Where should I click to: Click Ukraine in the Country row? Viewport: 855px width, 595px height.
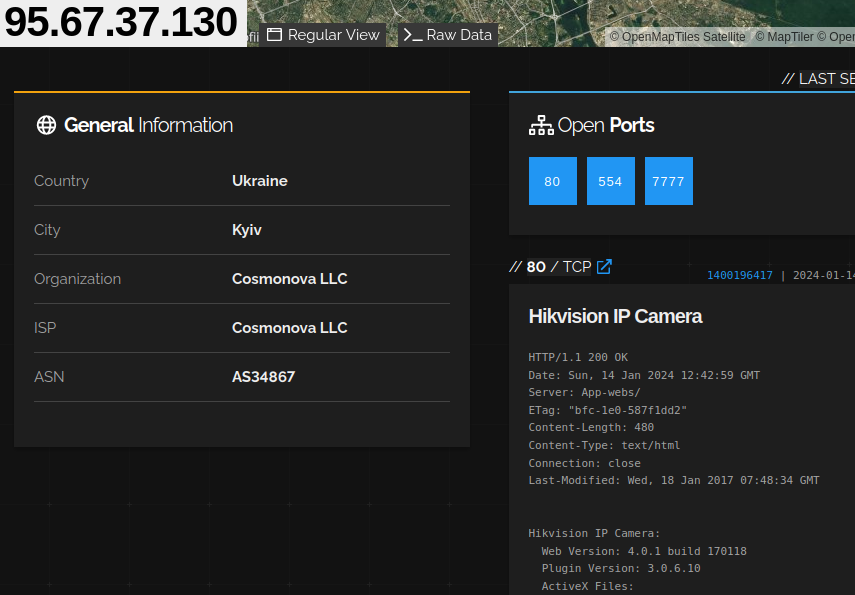click(260, 181)
